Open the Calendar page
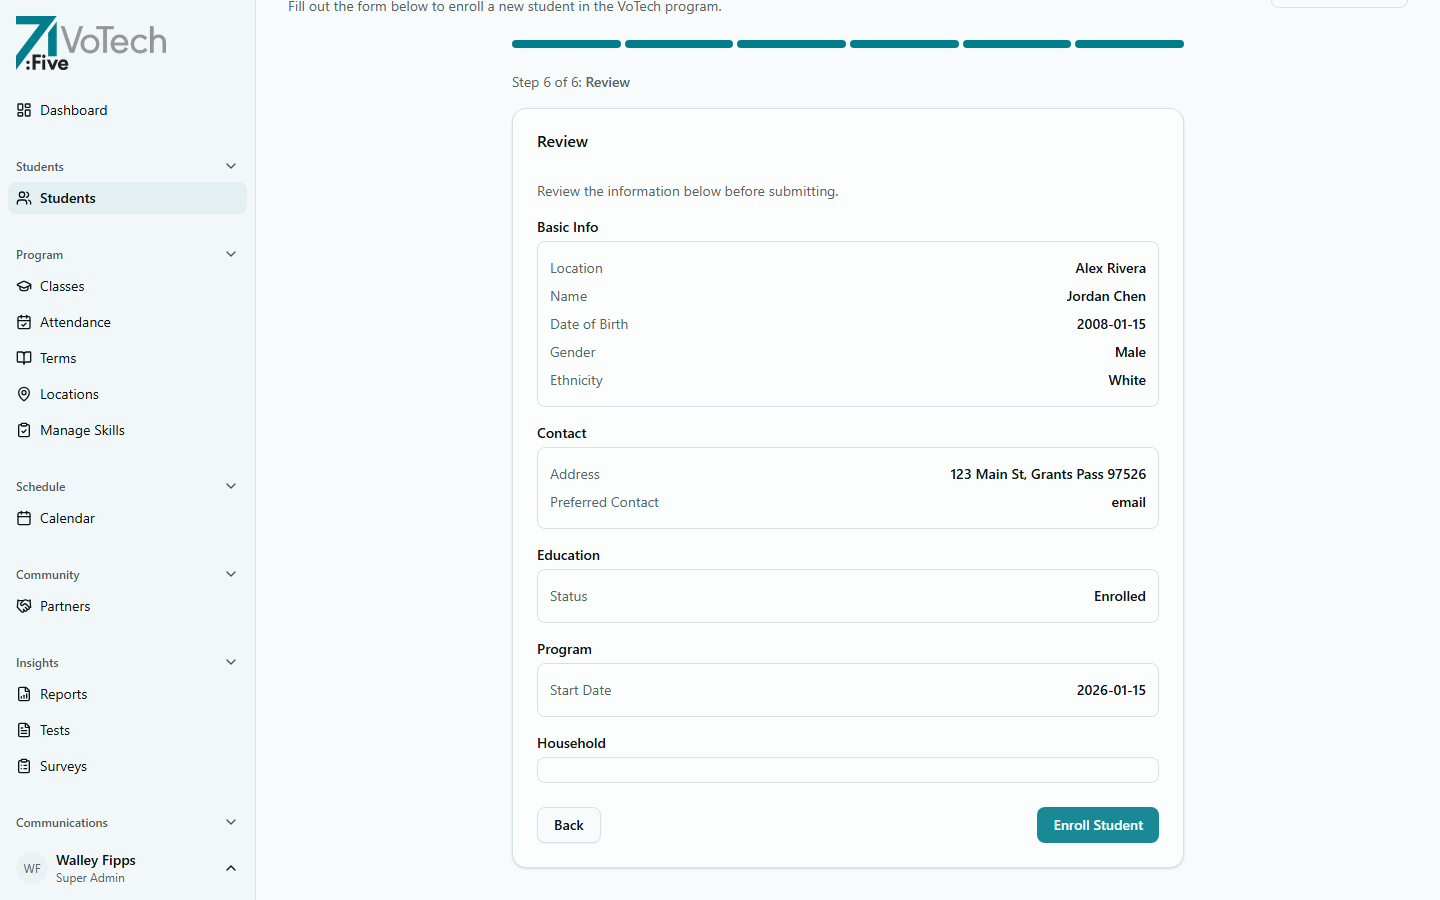1440x900 pixels. 66,518
